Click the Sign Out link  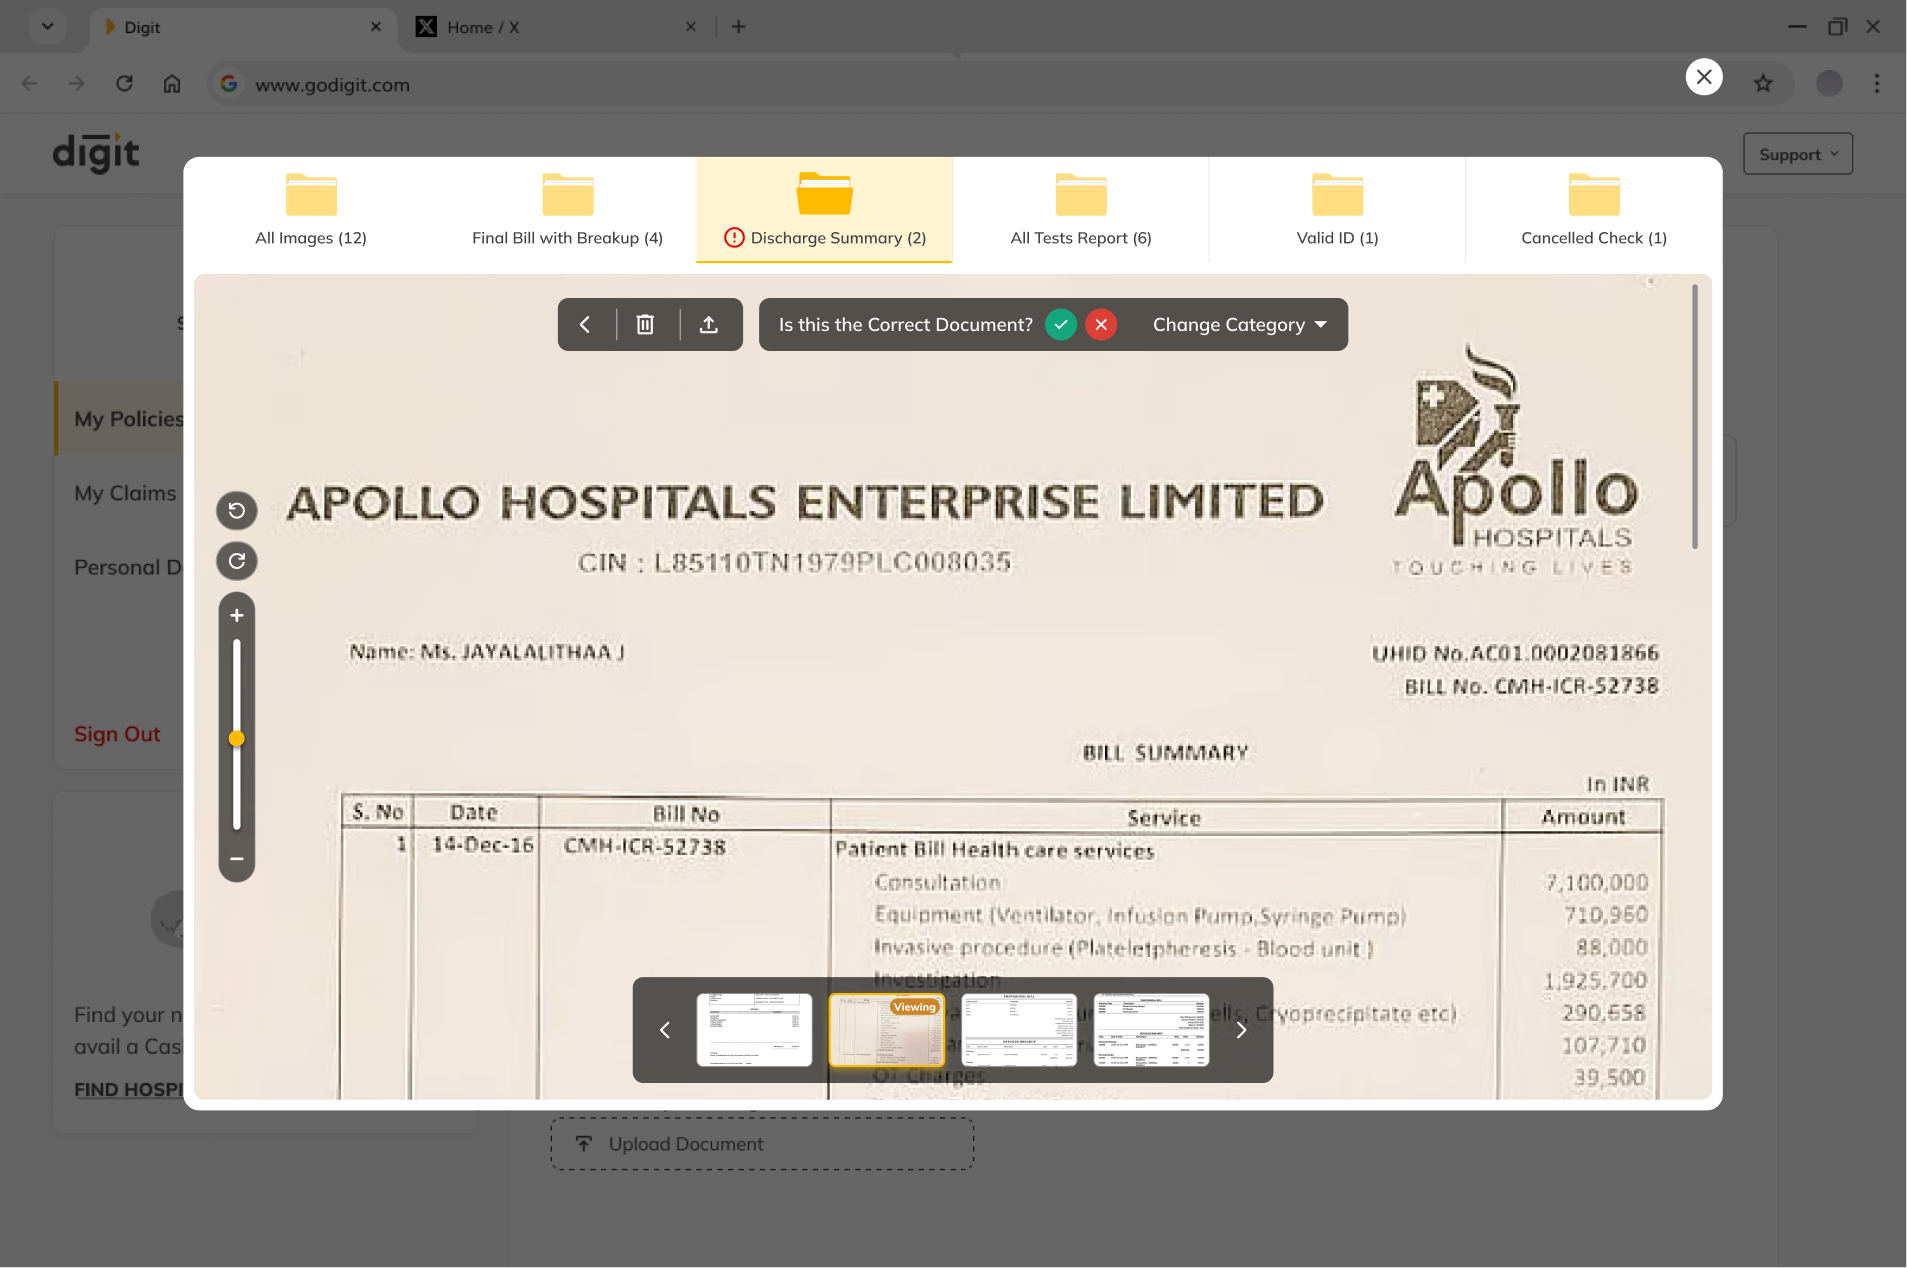(117, 734)
